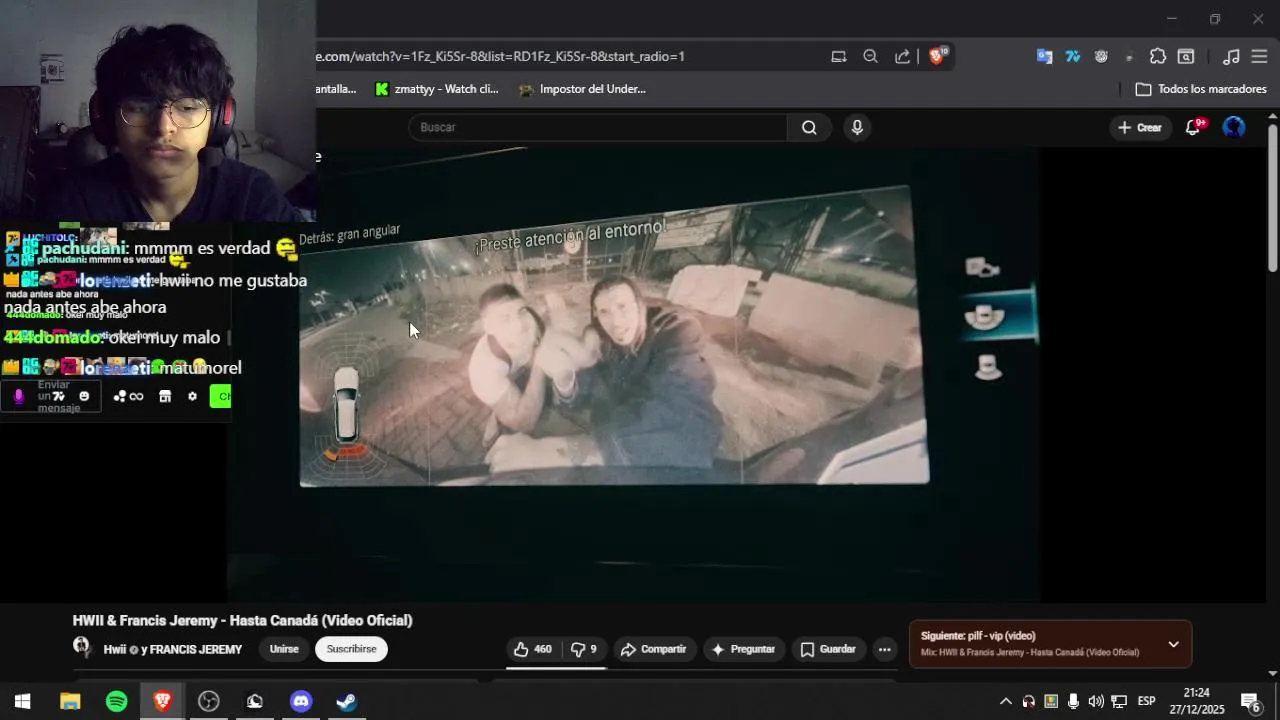Click the zoom magnifier in address bar

tap(870, 56)
